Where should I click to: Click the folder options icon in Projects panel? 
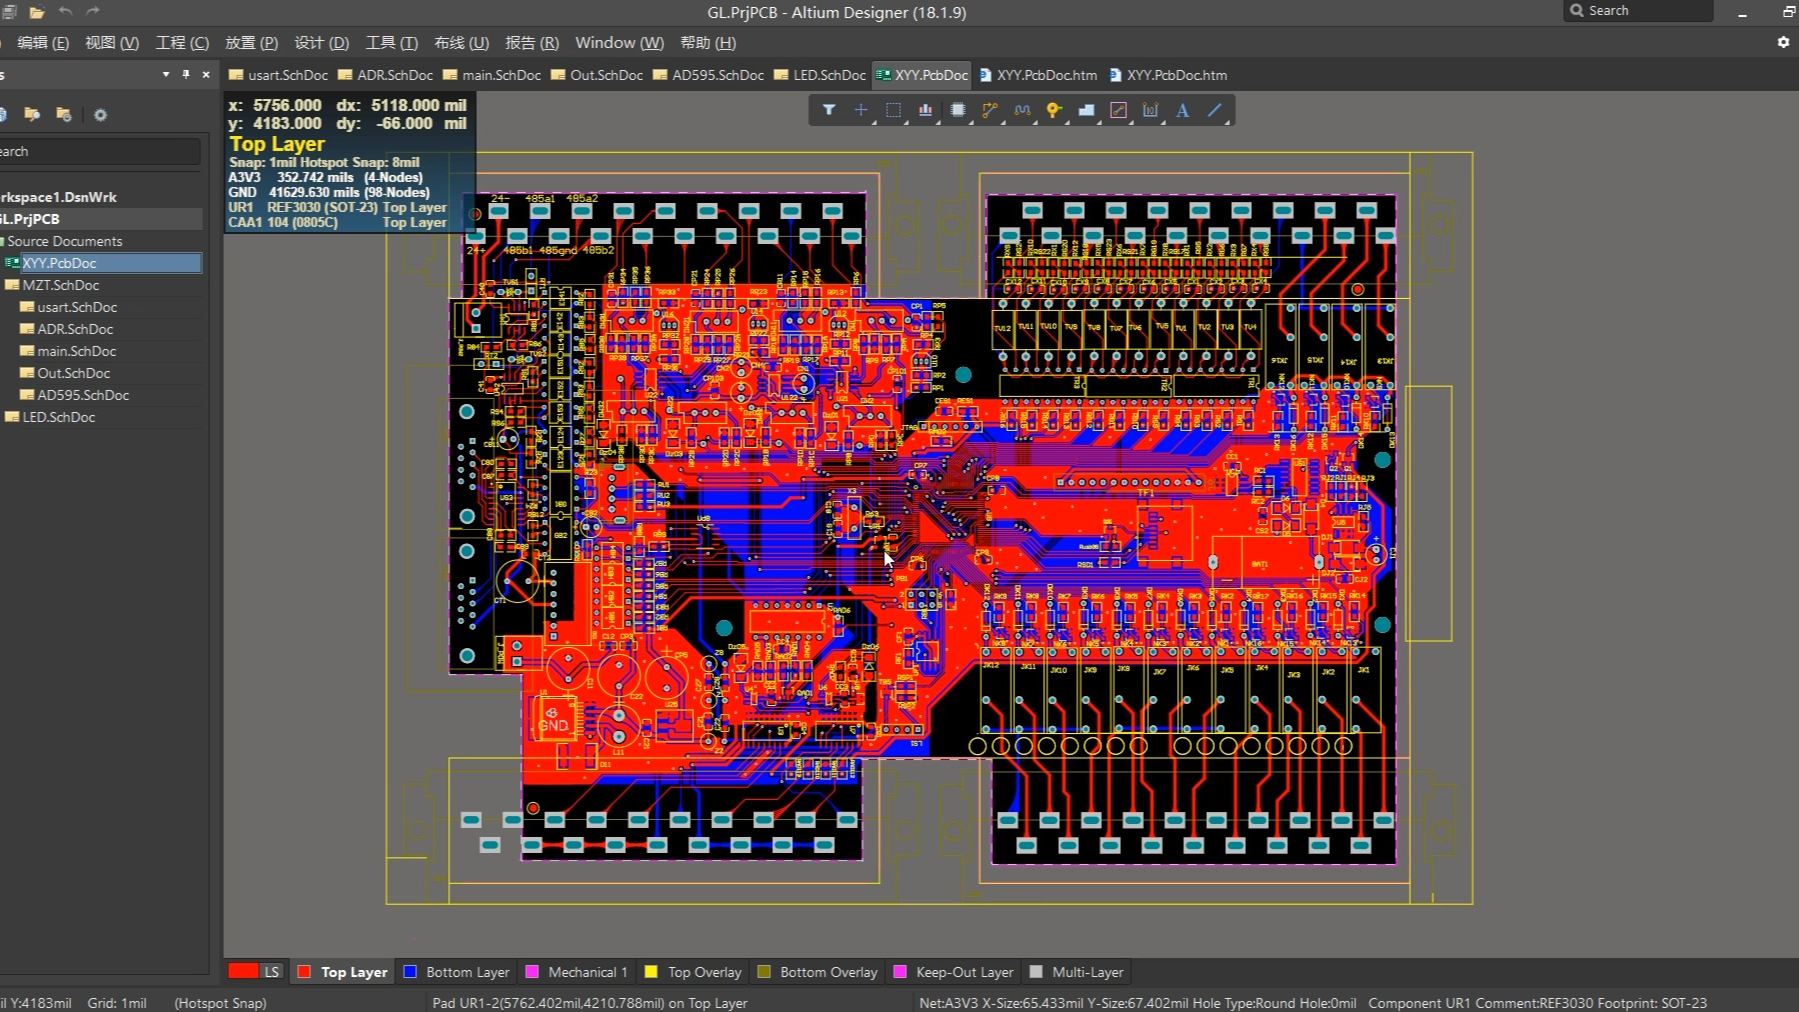(64, 114)
